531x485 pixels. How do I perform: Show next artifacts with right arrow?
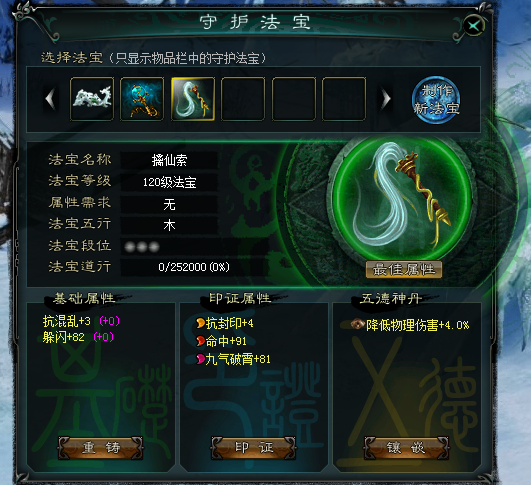(x=386, y=99)
